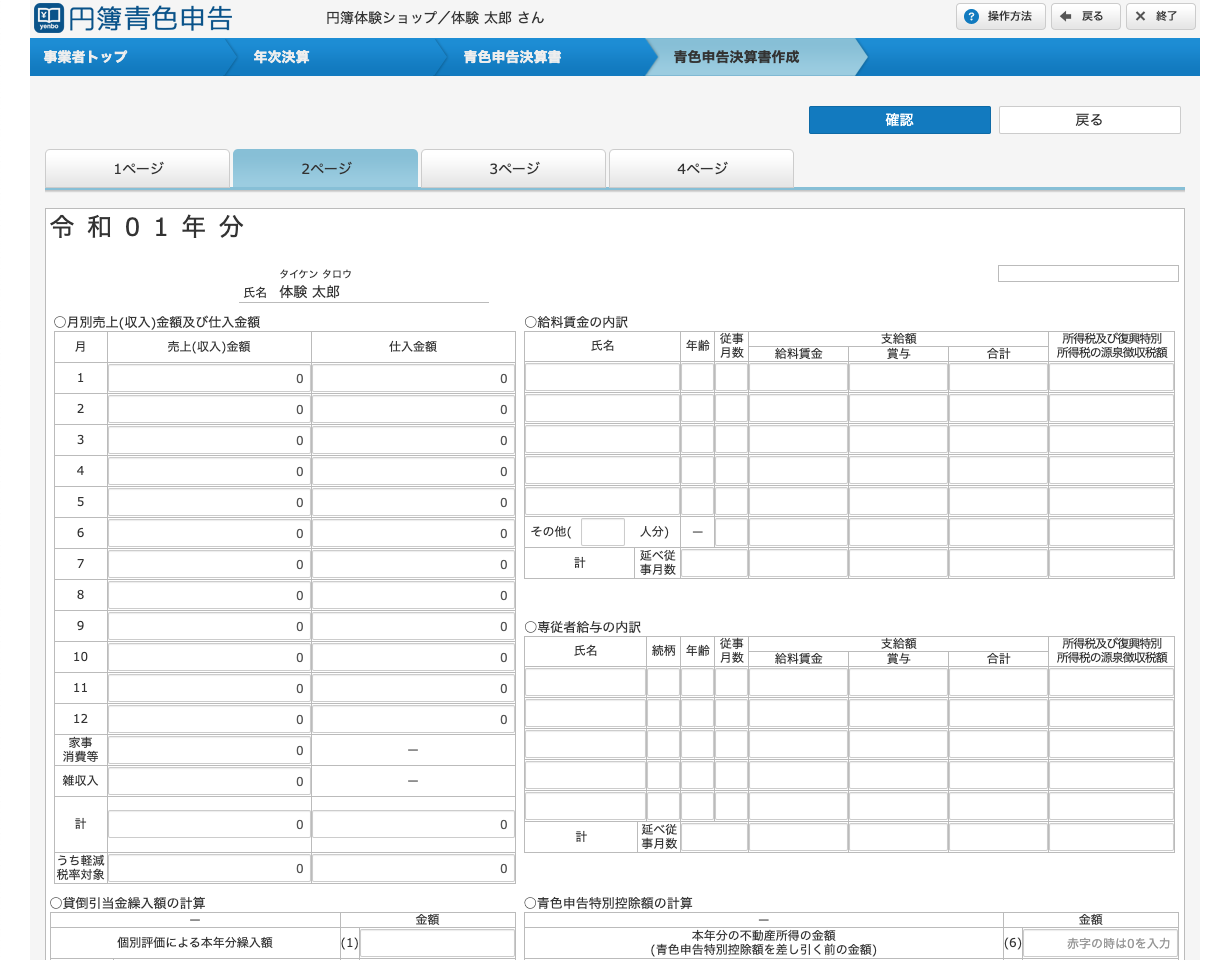Click the 不動産所得の金額 (6) input field
Screen dimensions: 1228x960
click(x=1100, y=943)
